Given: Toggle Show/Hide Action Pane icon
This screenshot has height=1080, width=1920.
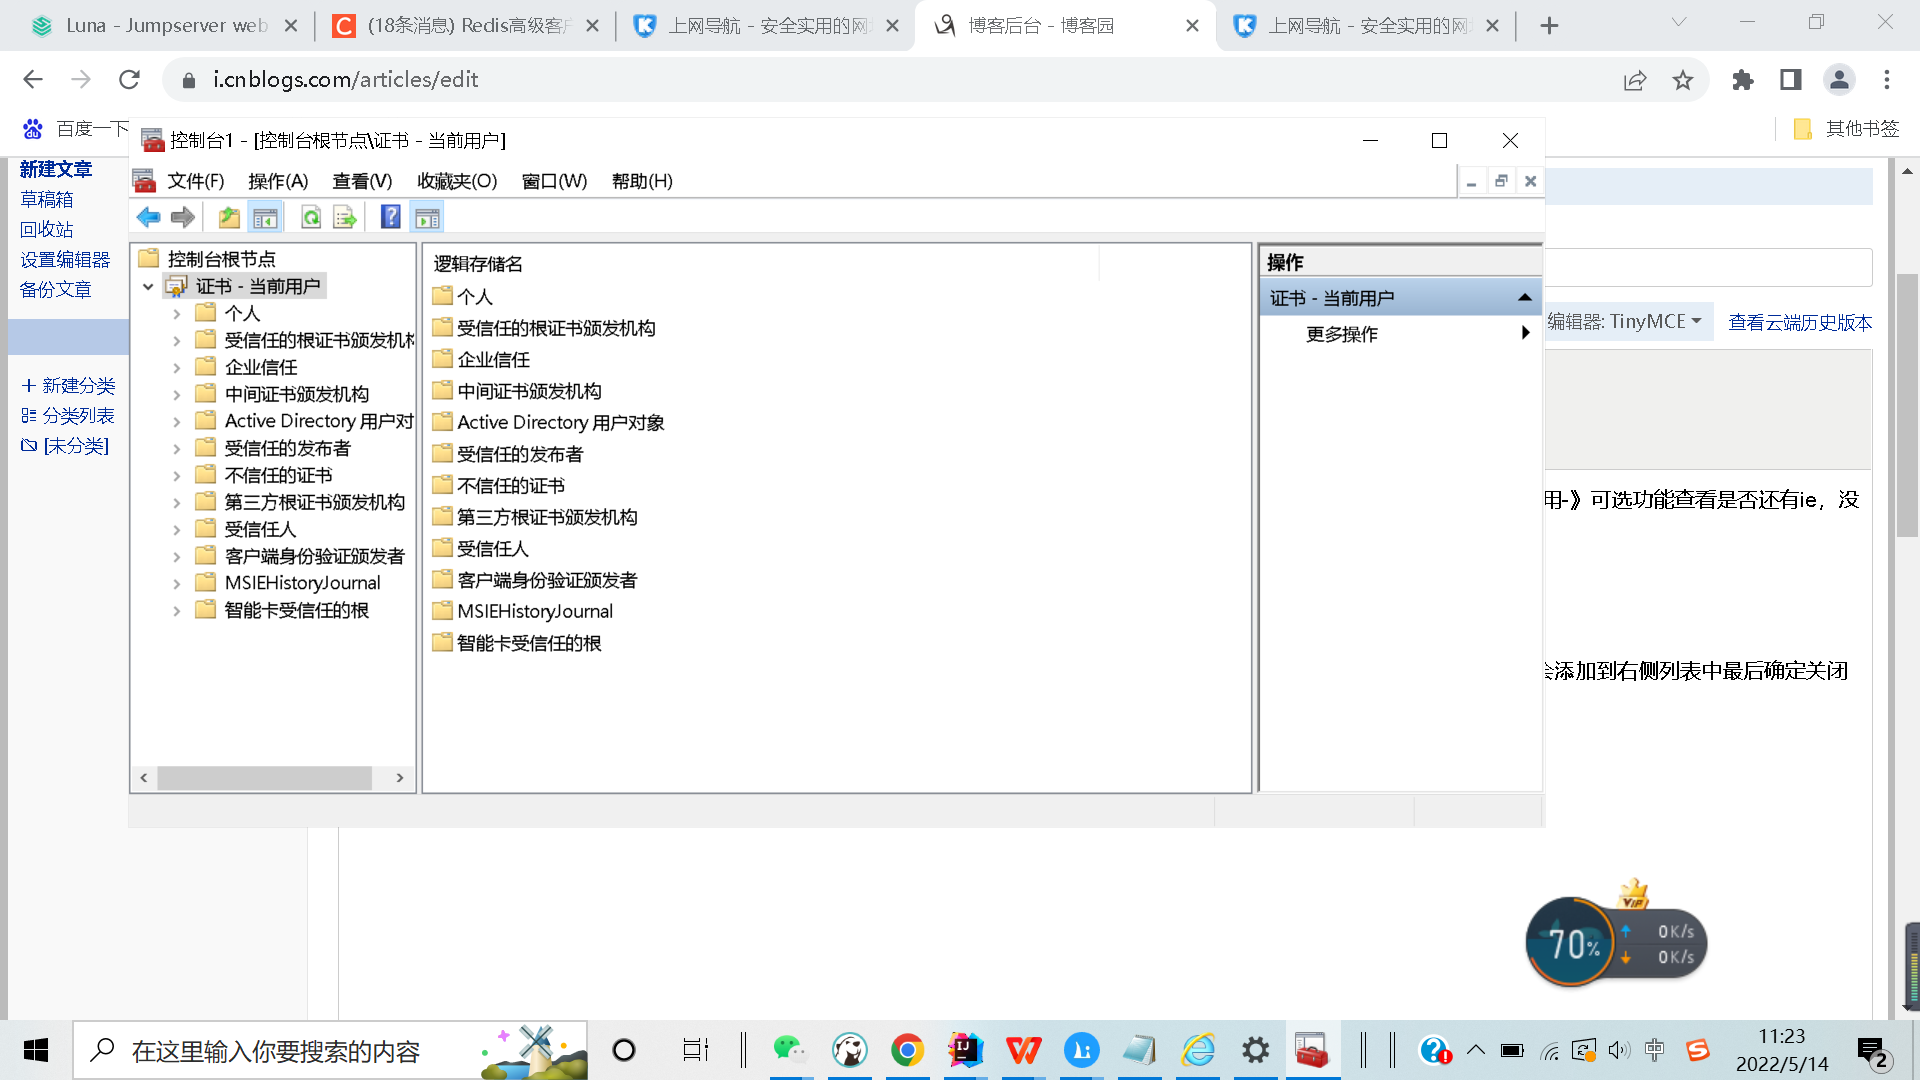Looking at the screenshot, I should (x=427, y=217).
